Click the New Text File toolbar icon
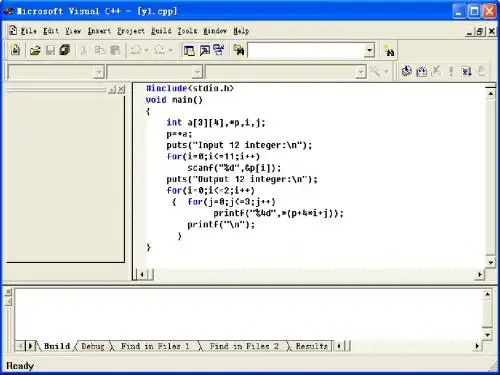500x375 pixels. [x=15, y=50]
